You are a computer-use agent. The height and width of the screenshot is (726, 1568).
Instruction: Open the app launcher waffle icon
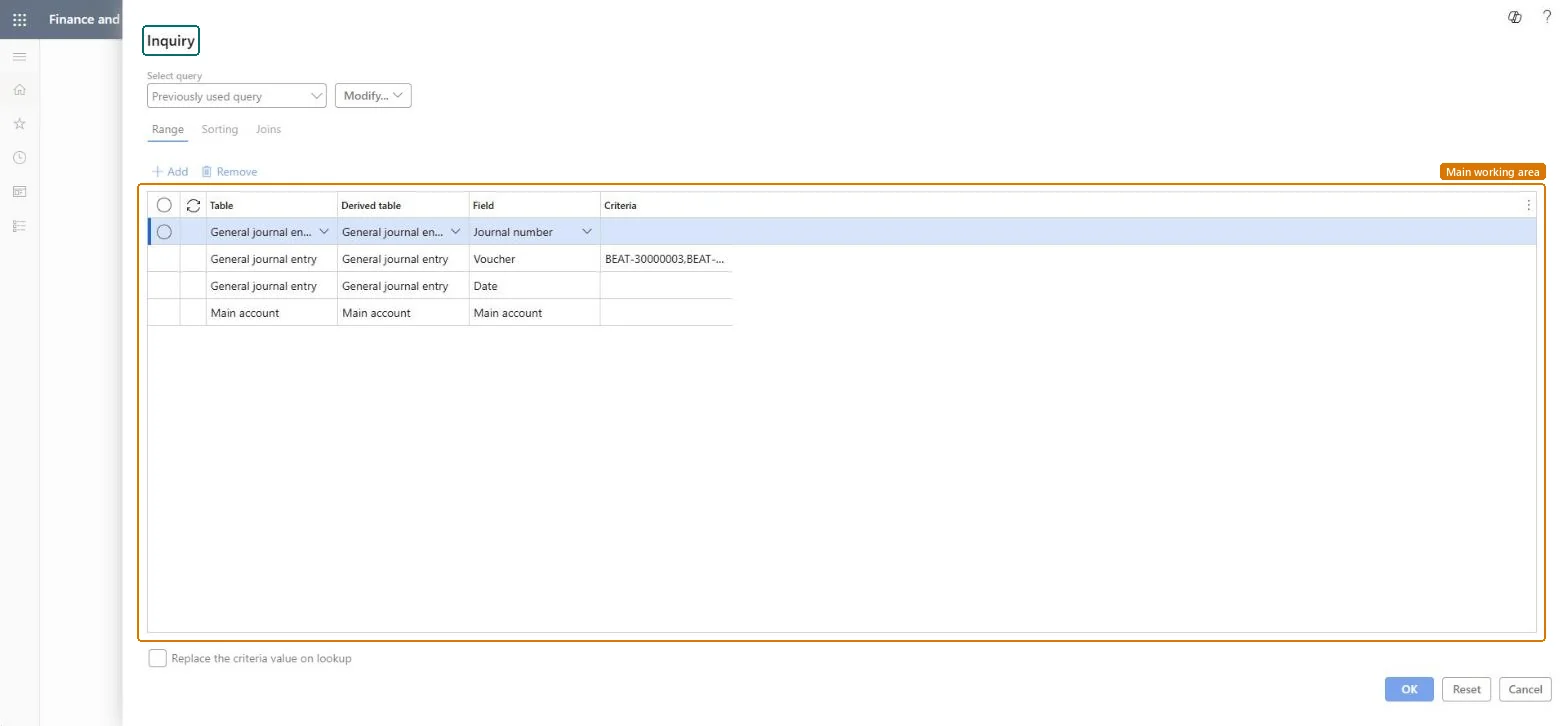(19, 19)
